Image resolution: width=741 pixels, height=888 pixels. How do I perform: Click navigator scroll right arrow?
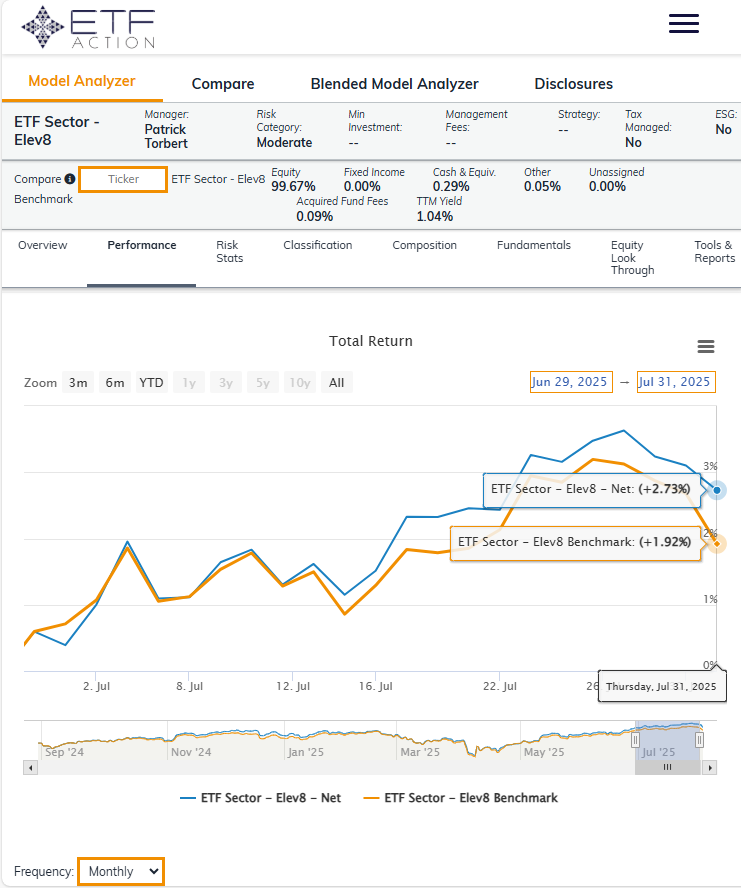(x=709, y=768)
